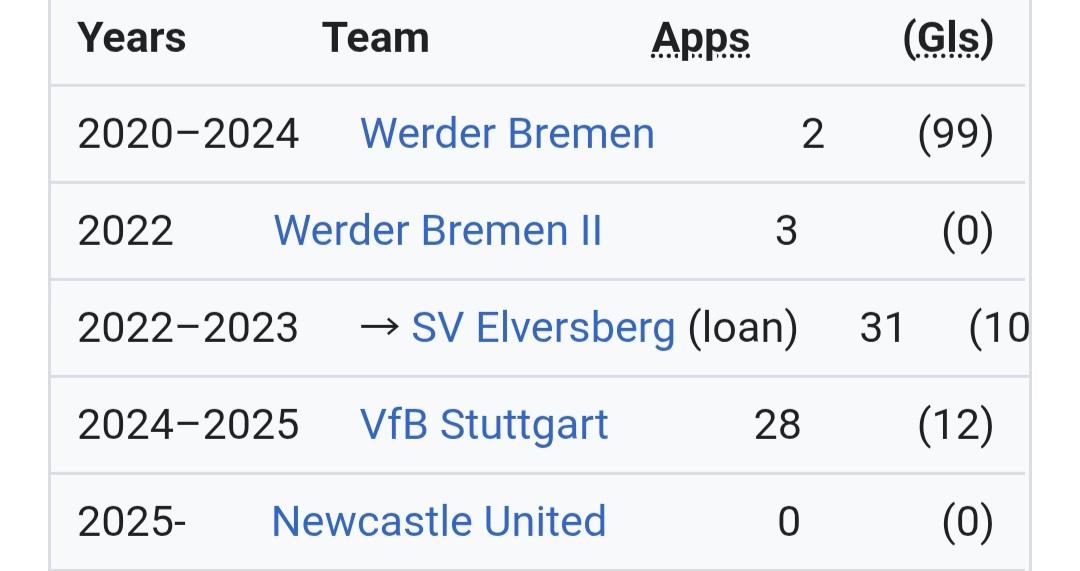1080x571 pixels.
Task: Select the 2022–2023 loan years cell
Action: tap(188, 328)
